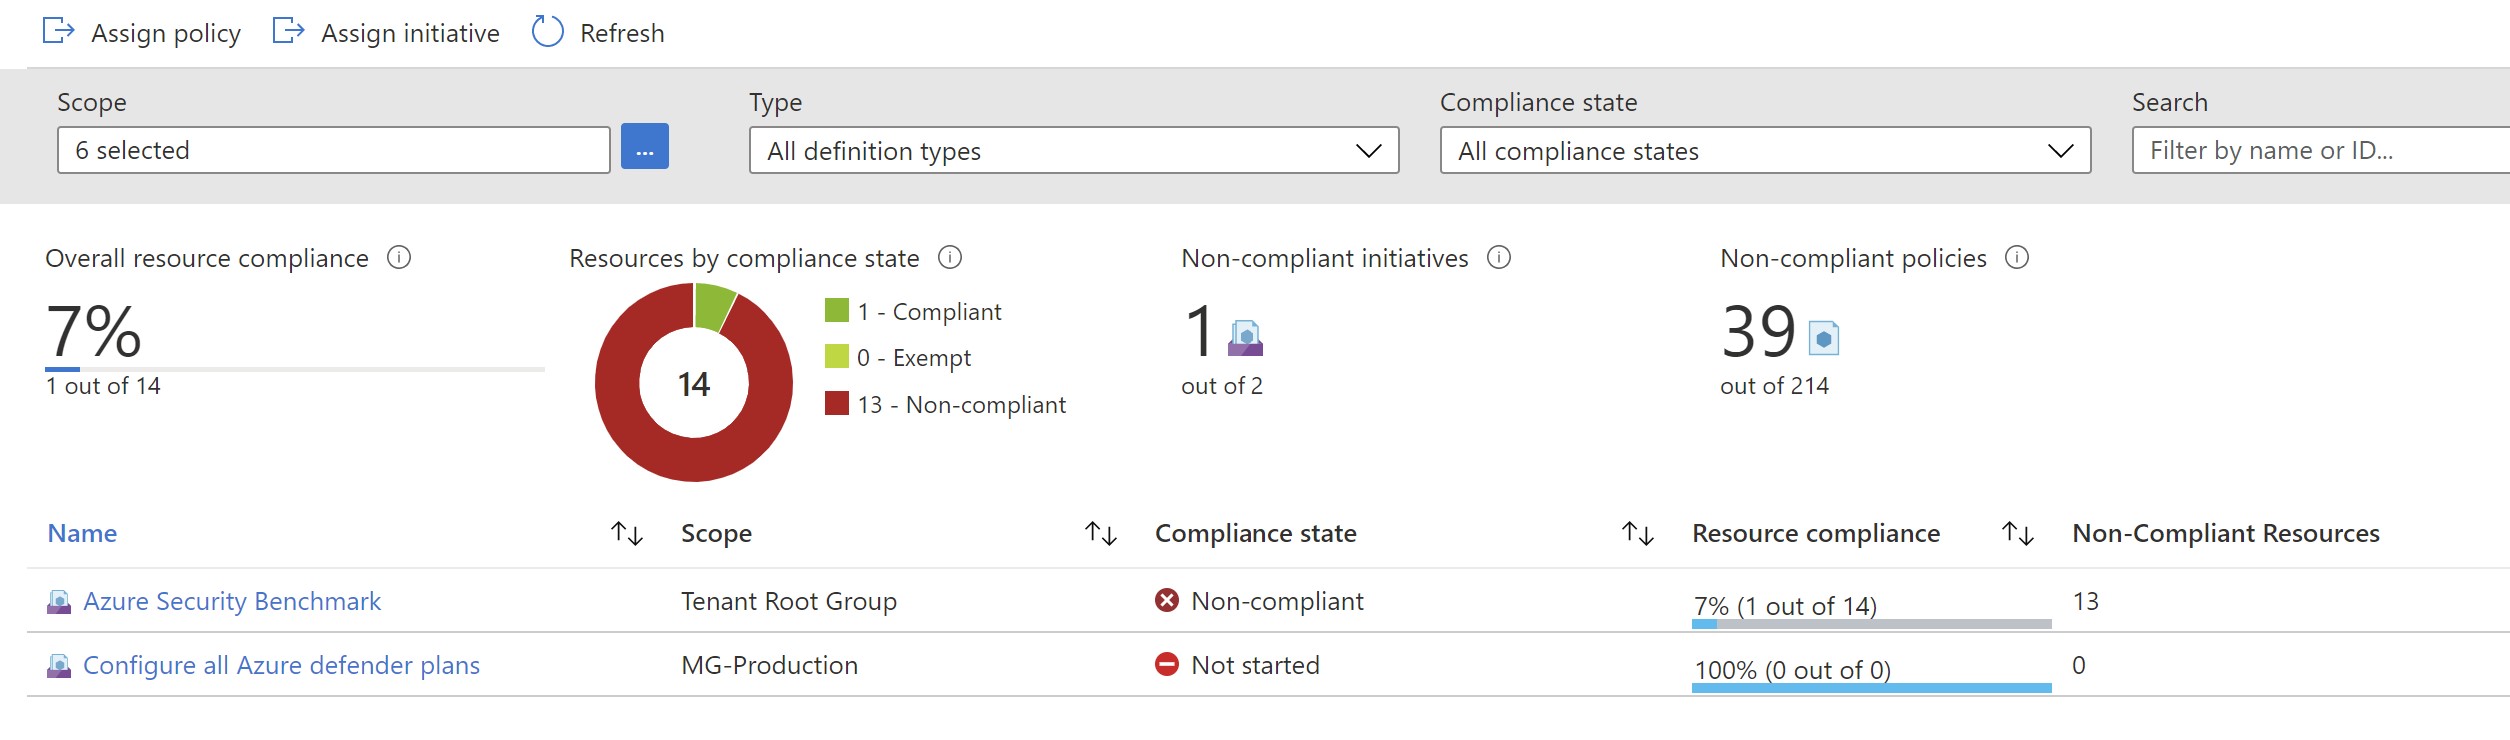Screen dimensions: 2510x740
Task: Click the Resource compliance column header
Action: (x=1816, y=533)
